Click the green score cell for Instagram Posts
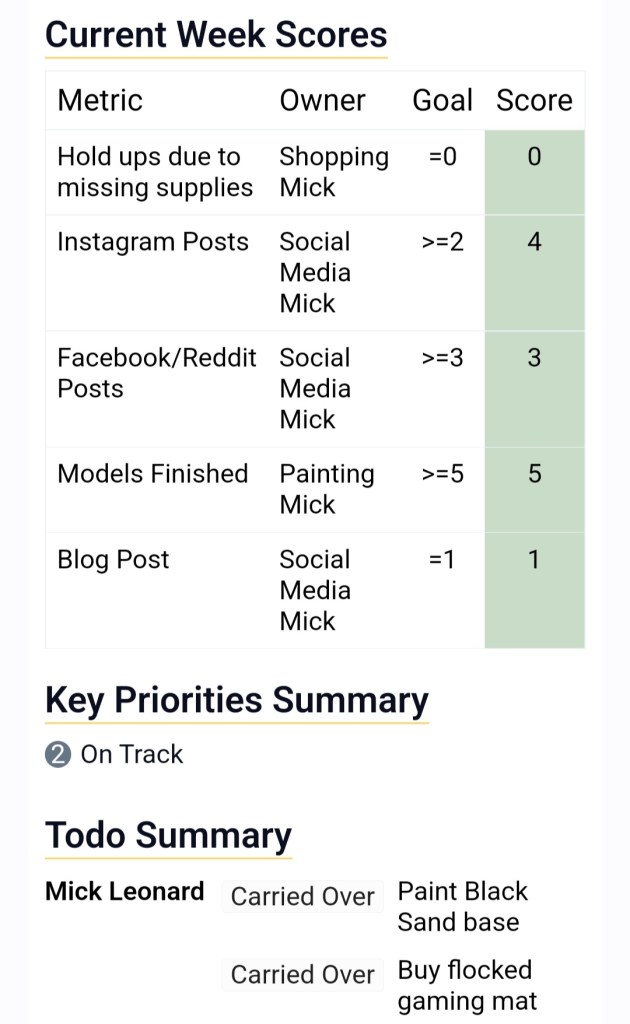This screenshot has width=630, height=1024. tap(534, 272)
